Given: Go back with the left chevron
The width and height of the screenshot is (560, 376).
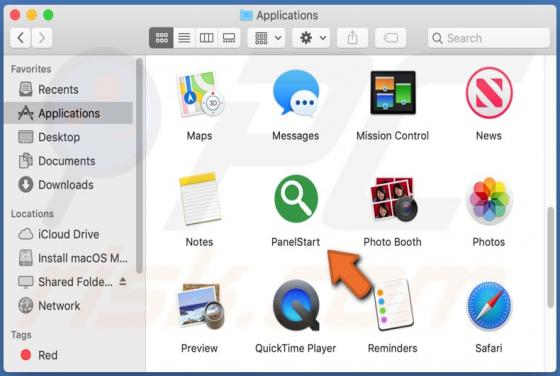Looking at the screenshot, I should (x=21, y=37).
